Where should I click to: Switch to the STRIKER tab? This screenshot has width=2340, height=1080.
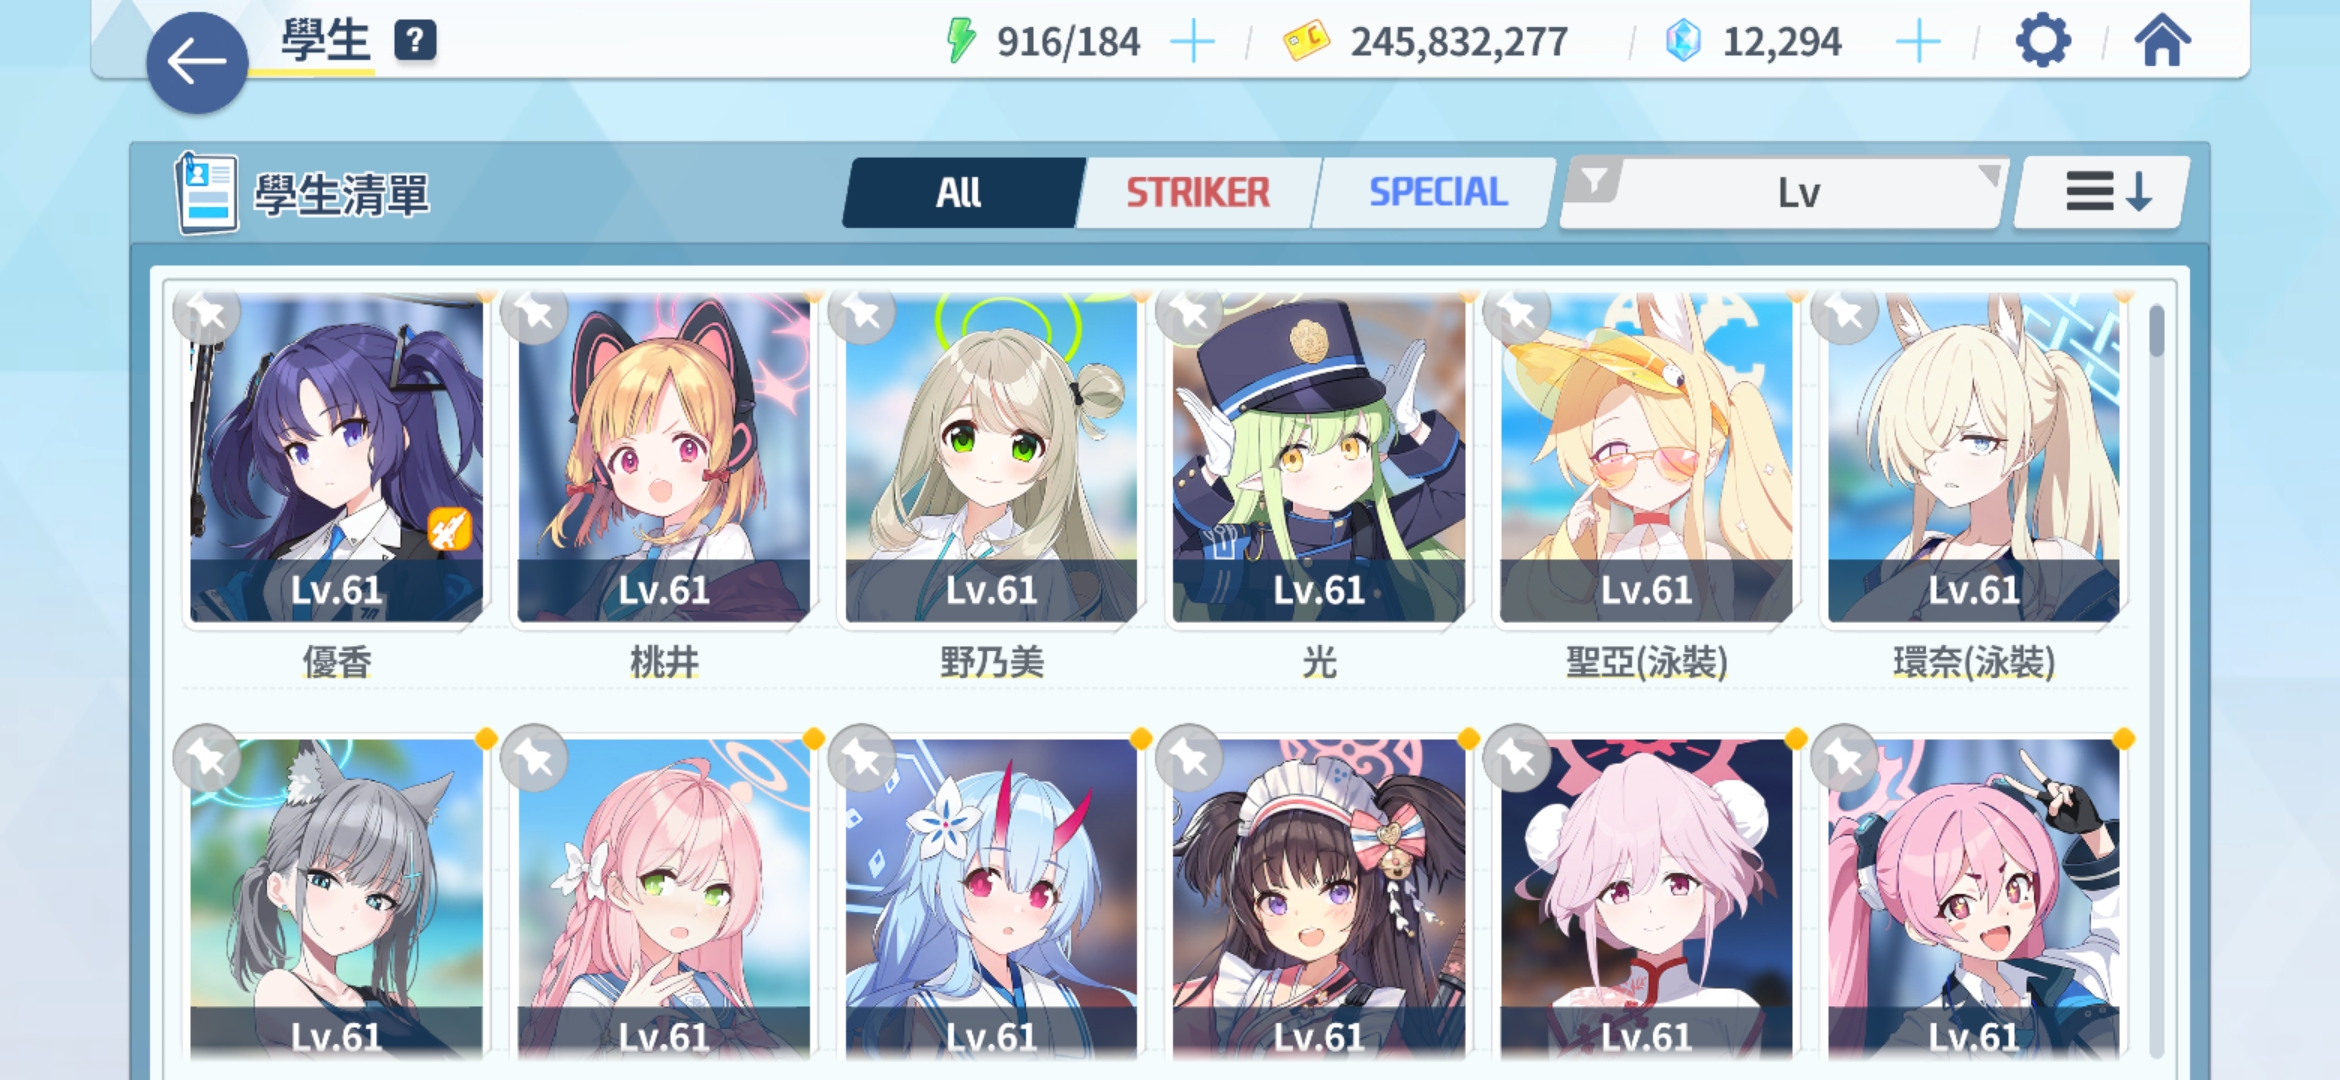coord(1197,192)
